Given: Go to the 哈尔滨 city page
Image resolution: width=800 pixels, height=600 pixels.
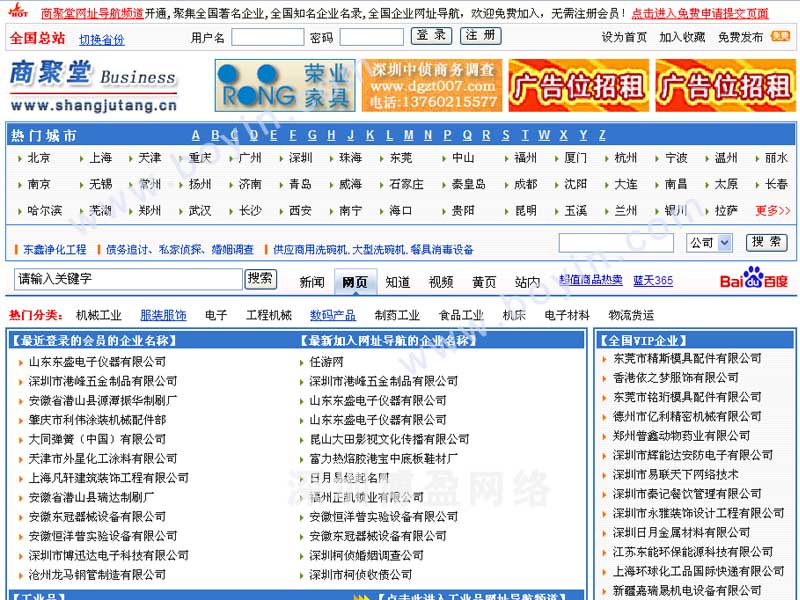Looking at the screenshot, I should point(45,210).
